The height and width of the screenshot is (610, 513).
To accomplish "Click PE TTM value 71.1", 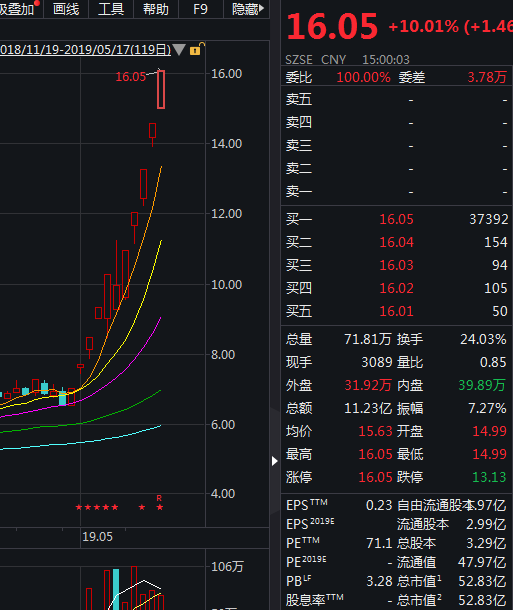I will (379, 543).
